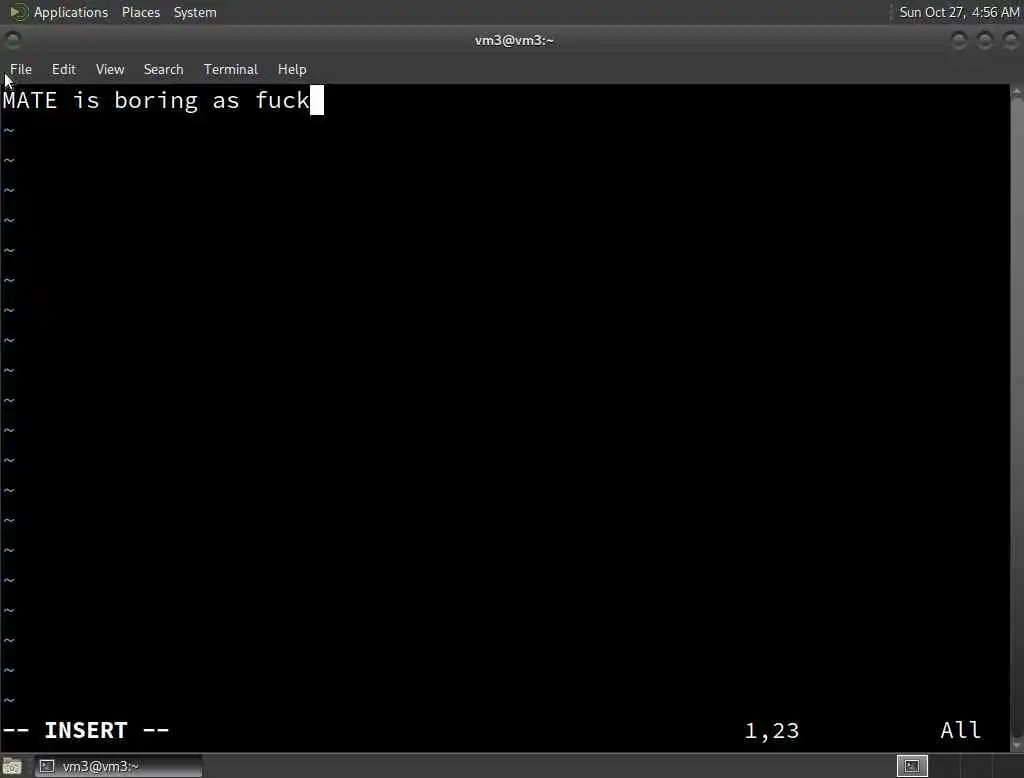Image resolution: width=1024 pixels, height=778 pixels.
Task: Click the window menu button left of the title
Action: click(x=12, y=40)
